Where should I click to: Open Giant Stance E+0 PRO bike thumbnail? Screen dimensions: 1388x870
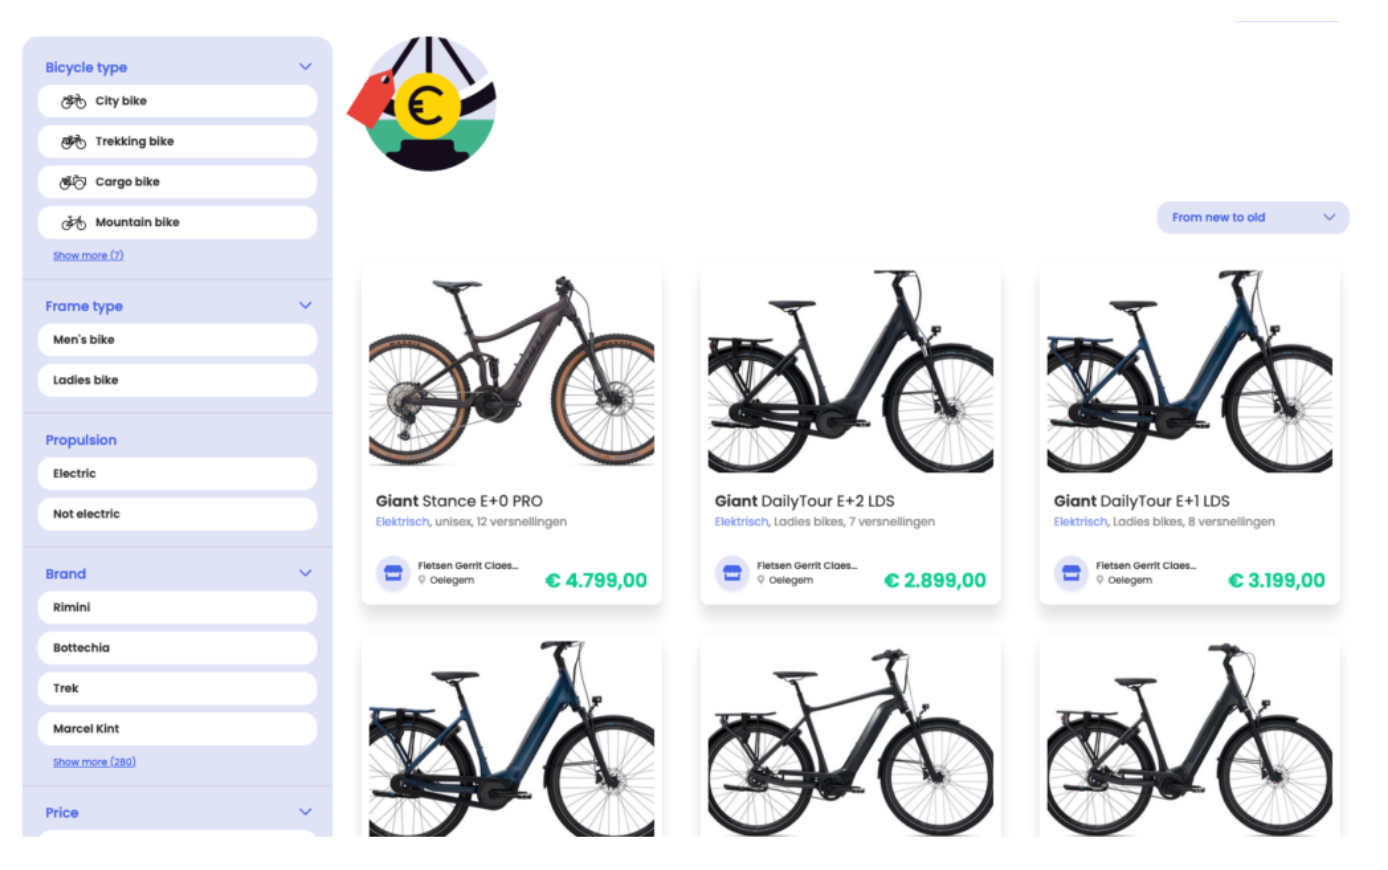[511, 369]
